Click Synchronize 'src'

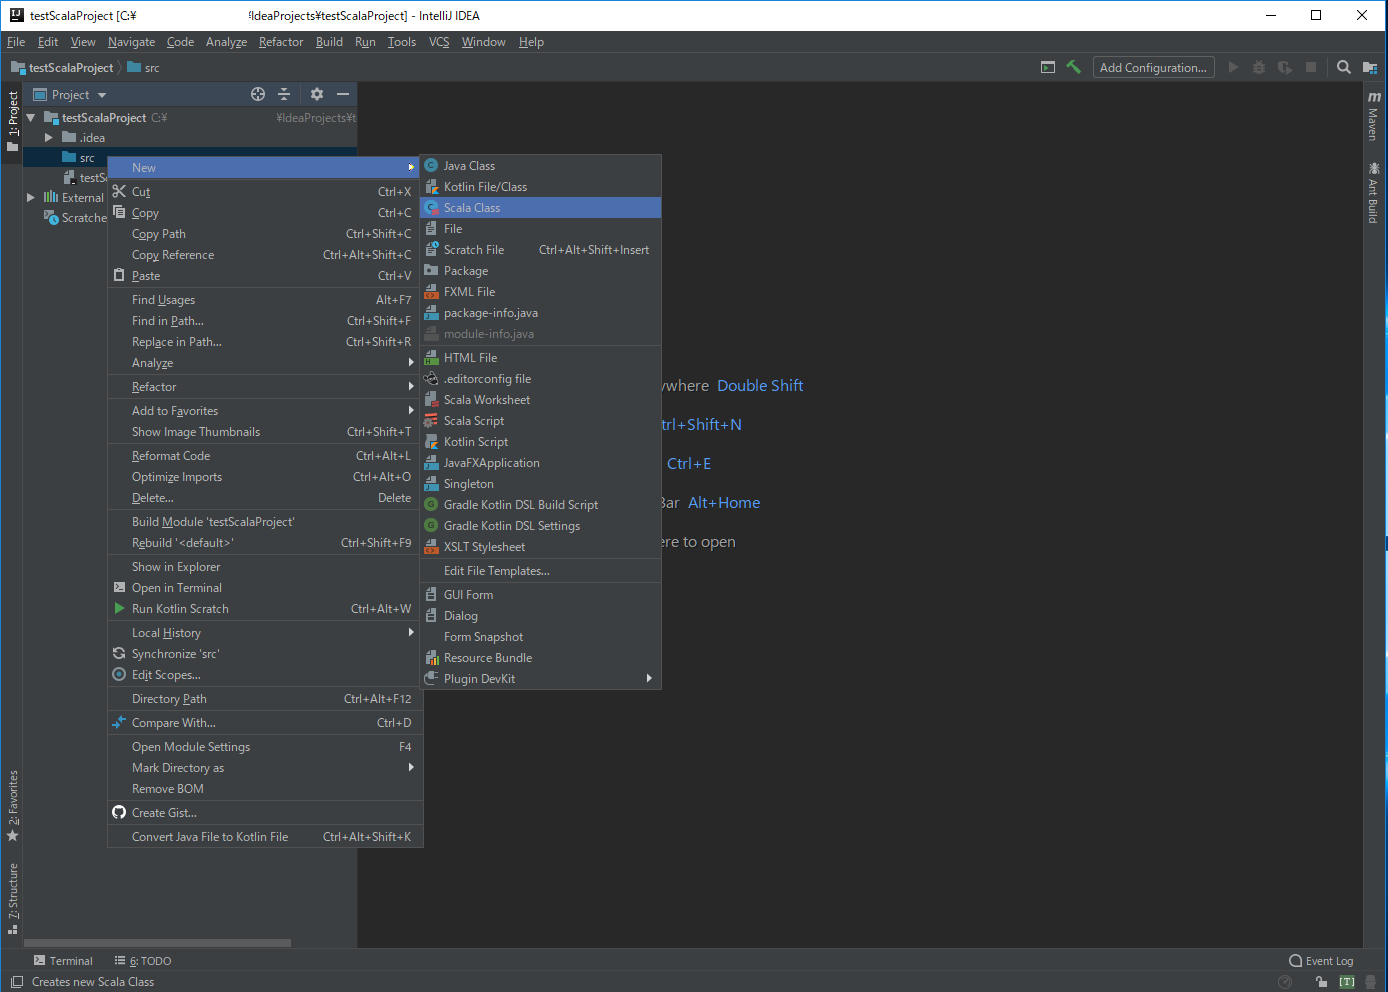click(265, 654)
